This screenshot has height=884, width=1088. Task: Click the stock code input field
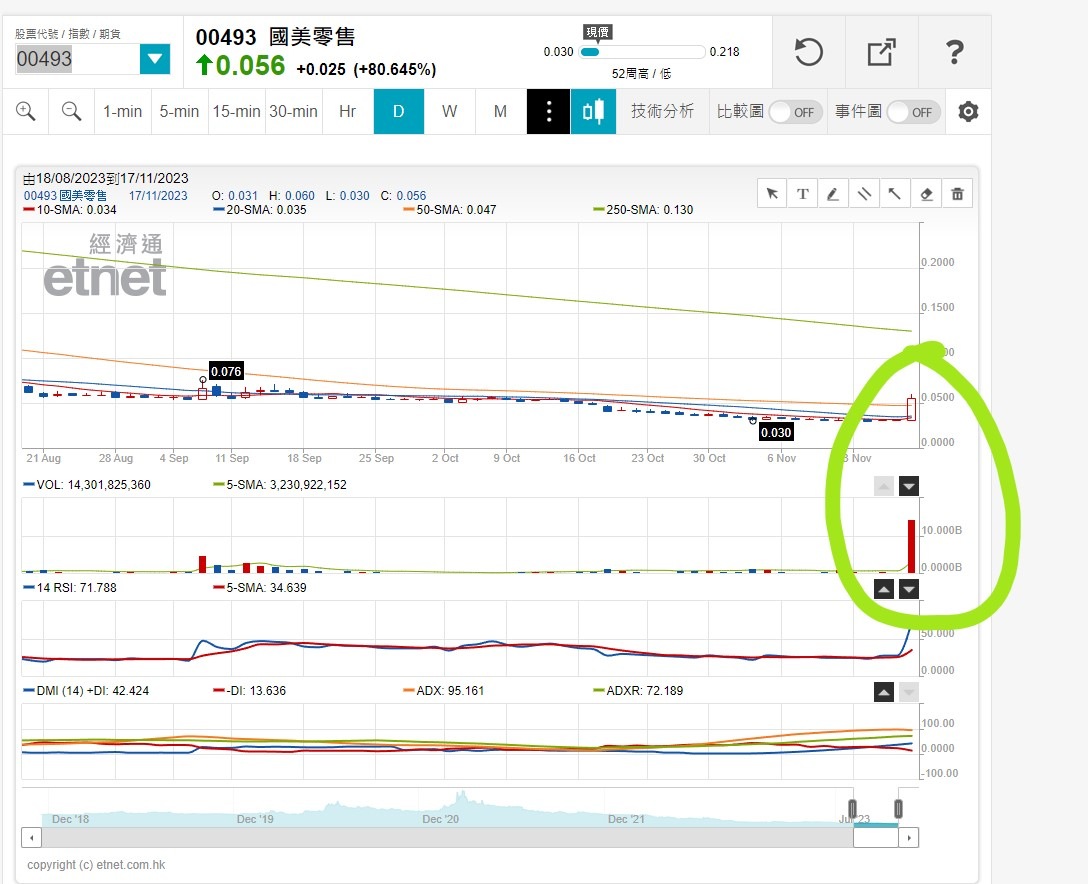pos(77,59)
